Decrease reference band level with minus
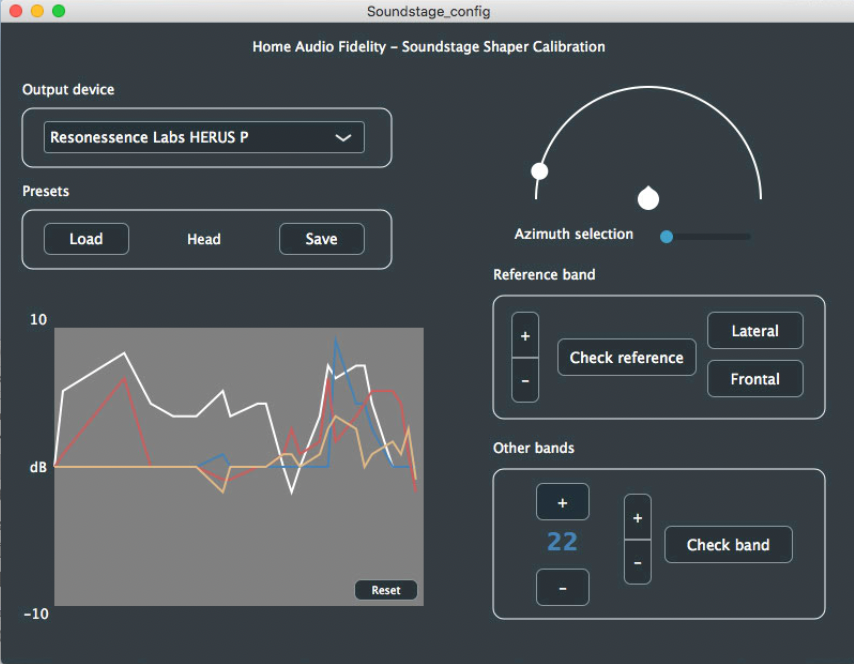854x664 pixels. (525, 380)
